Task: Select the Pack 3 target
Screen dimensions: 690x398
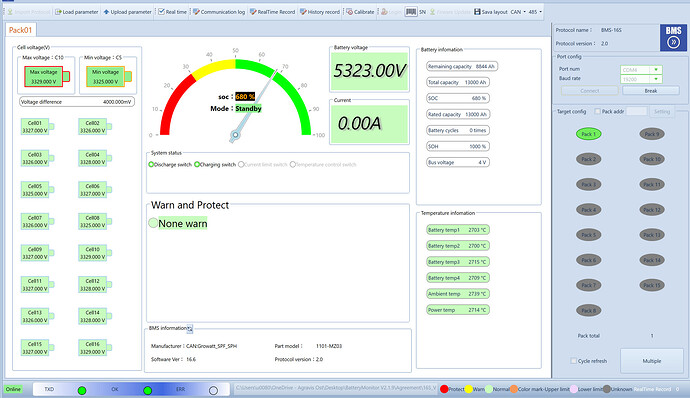Action: (x=588, y=184)
